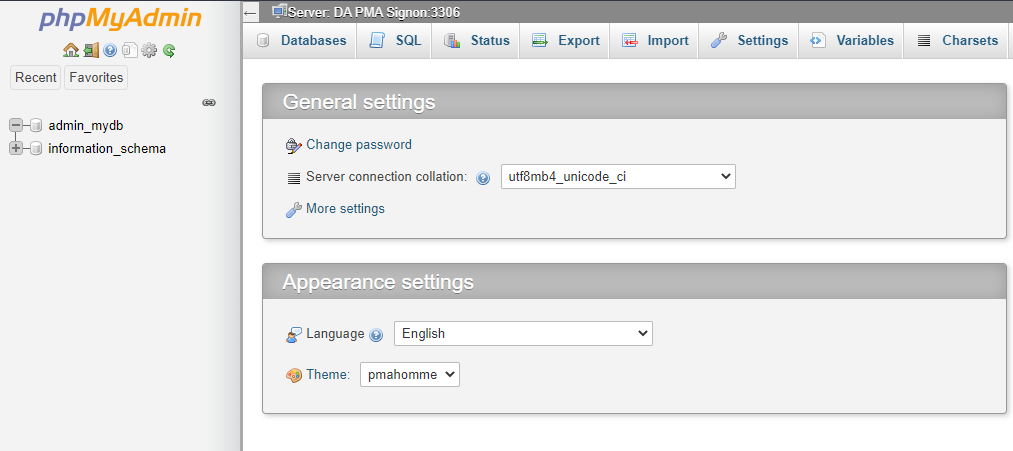Open the Theme dropdown showing pmahomme
Viewport: 1013px width, 451px height.
pos(410,374)
